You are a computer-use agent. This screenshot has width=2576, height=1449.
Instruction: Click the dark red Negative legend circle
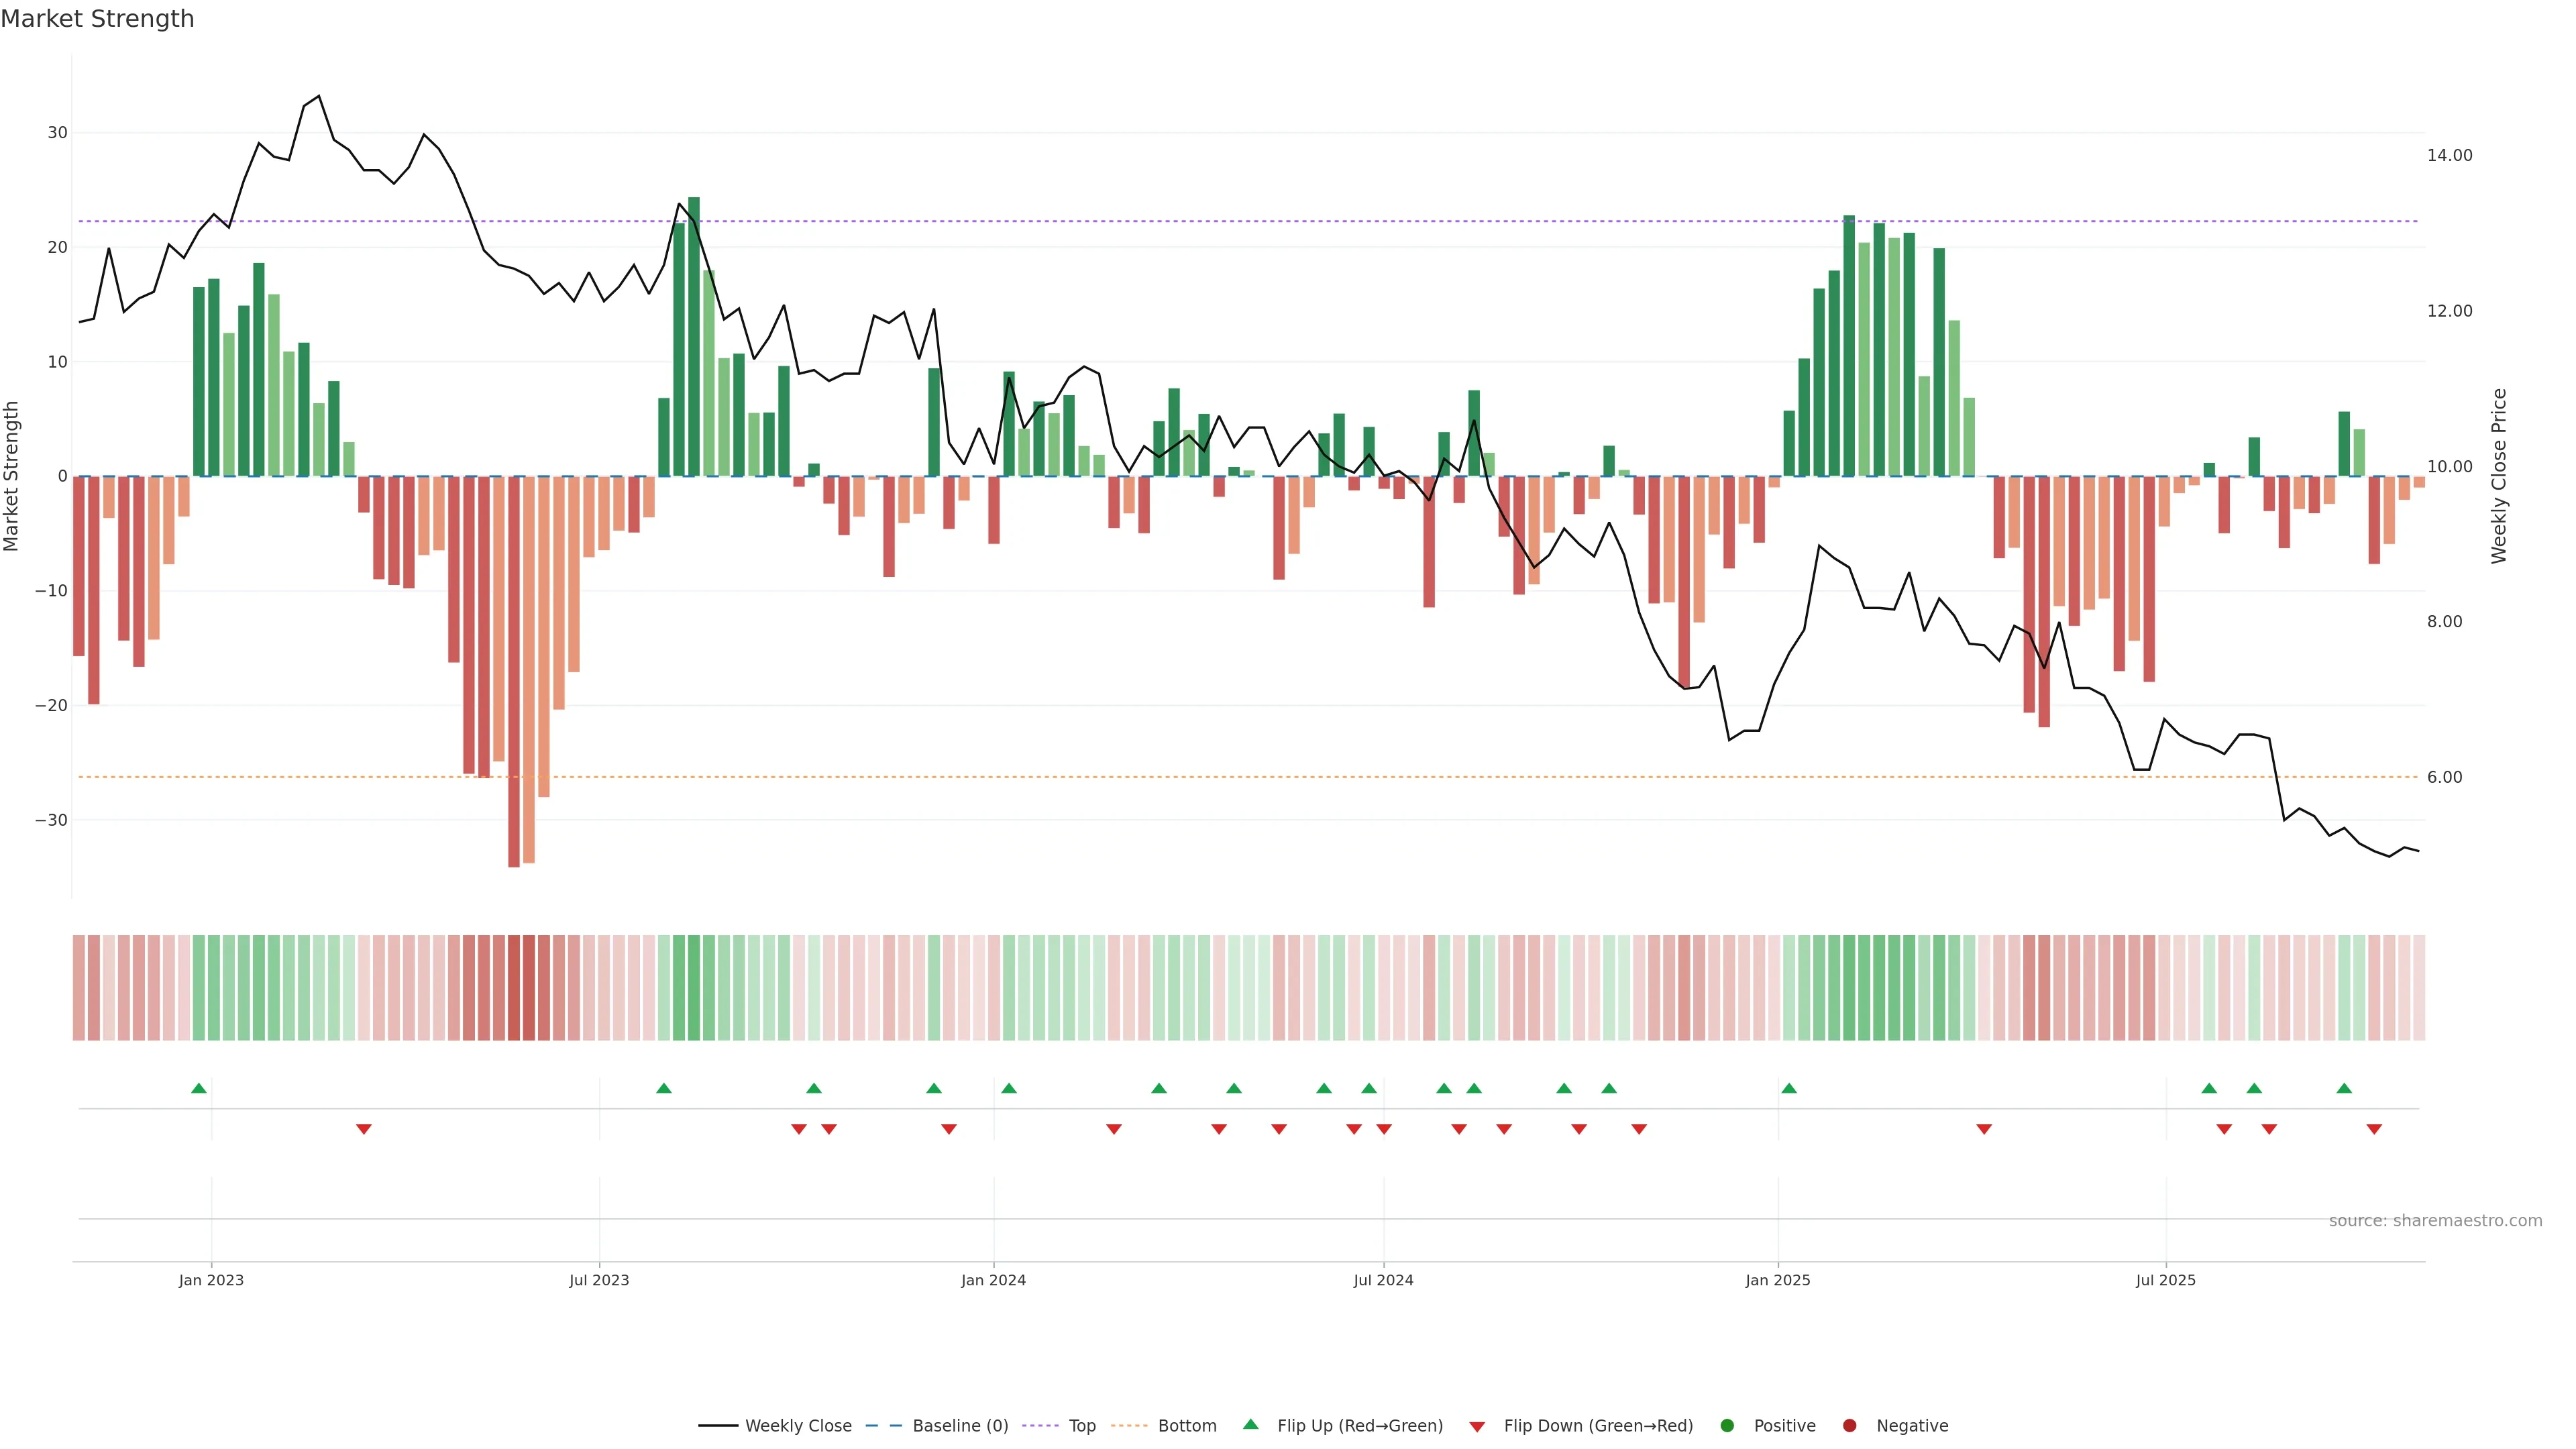click(1849, 1426)
